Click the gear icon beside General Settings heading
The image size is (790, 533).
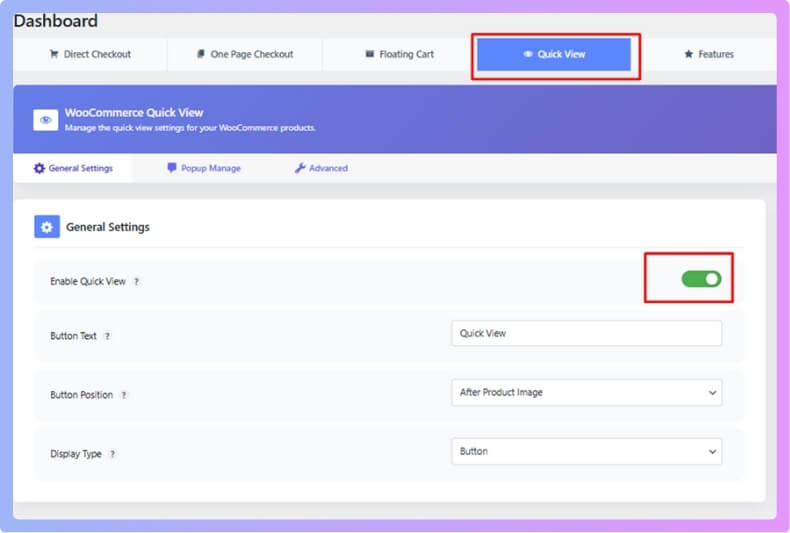click(x=47, y=227)
